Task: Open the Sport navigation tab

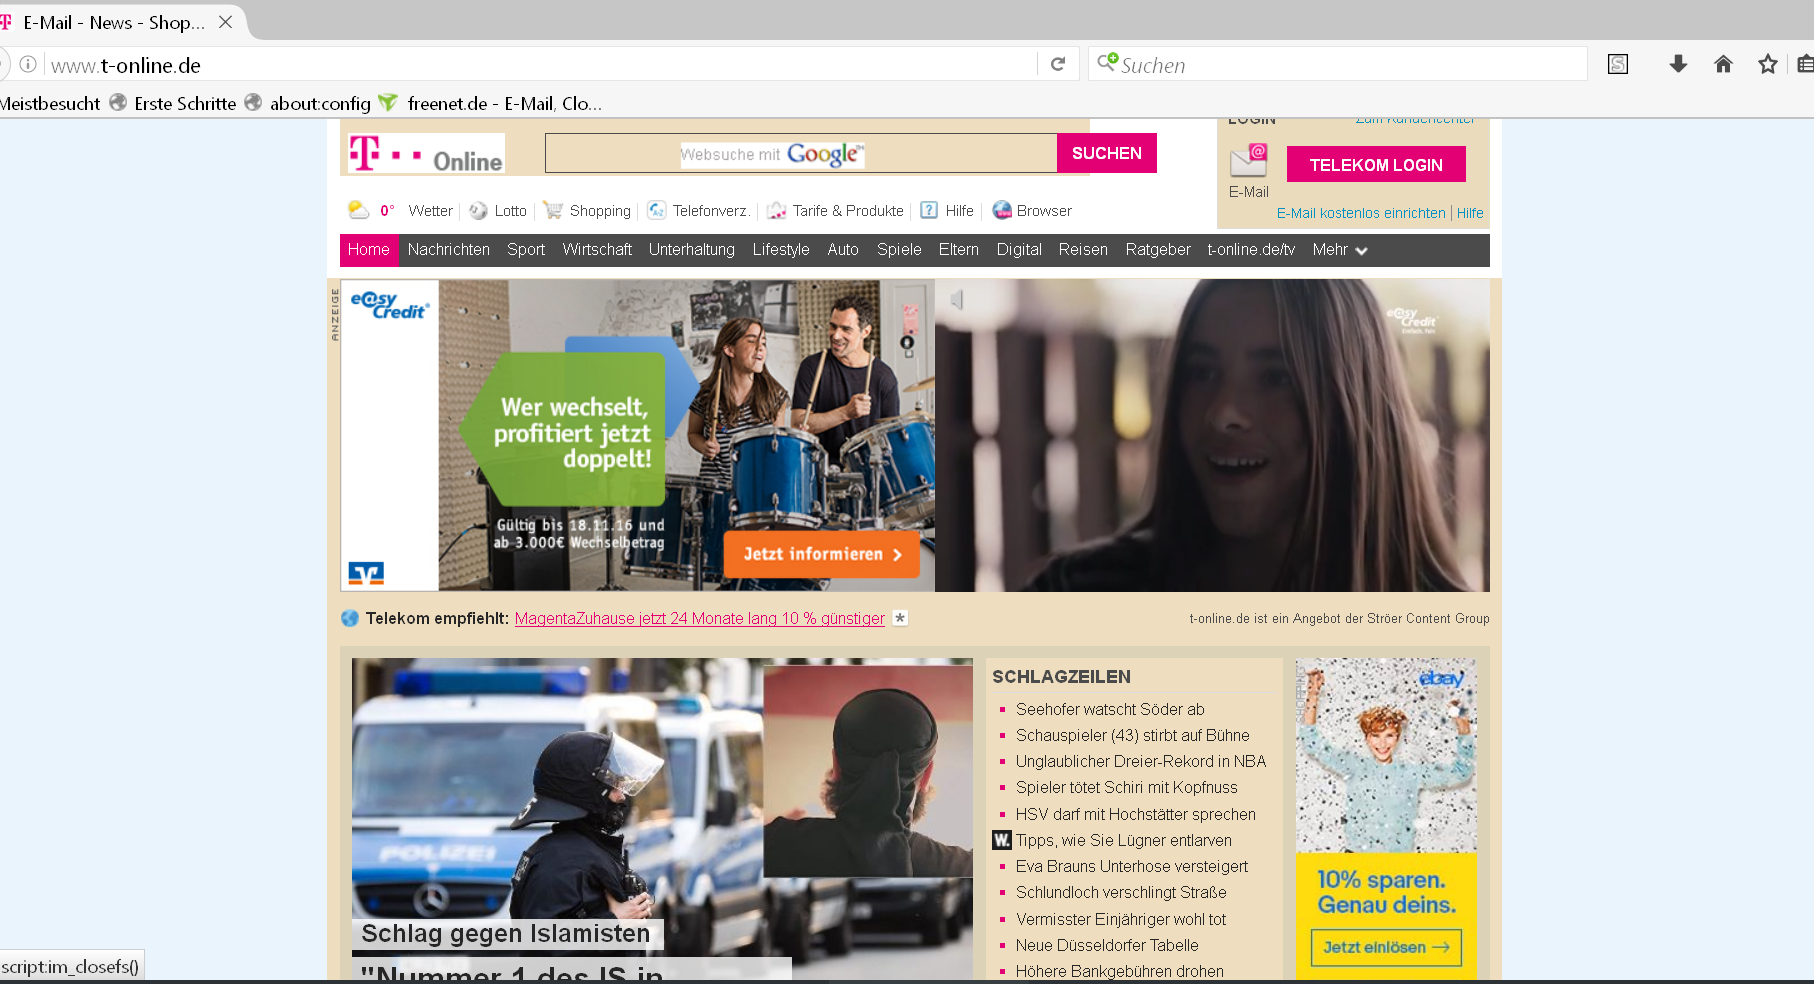Action: [x=526, y=250]
